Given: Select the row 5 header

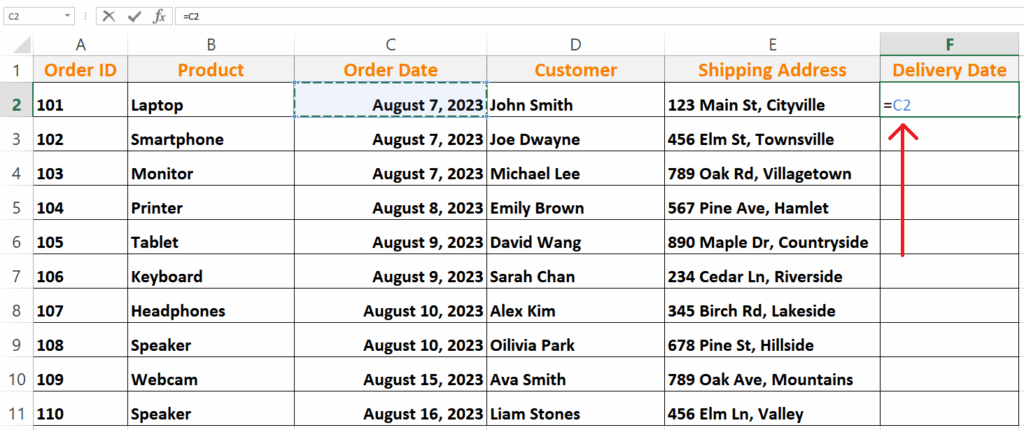Looking at the screenshot, I should (16, 208).
